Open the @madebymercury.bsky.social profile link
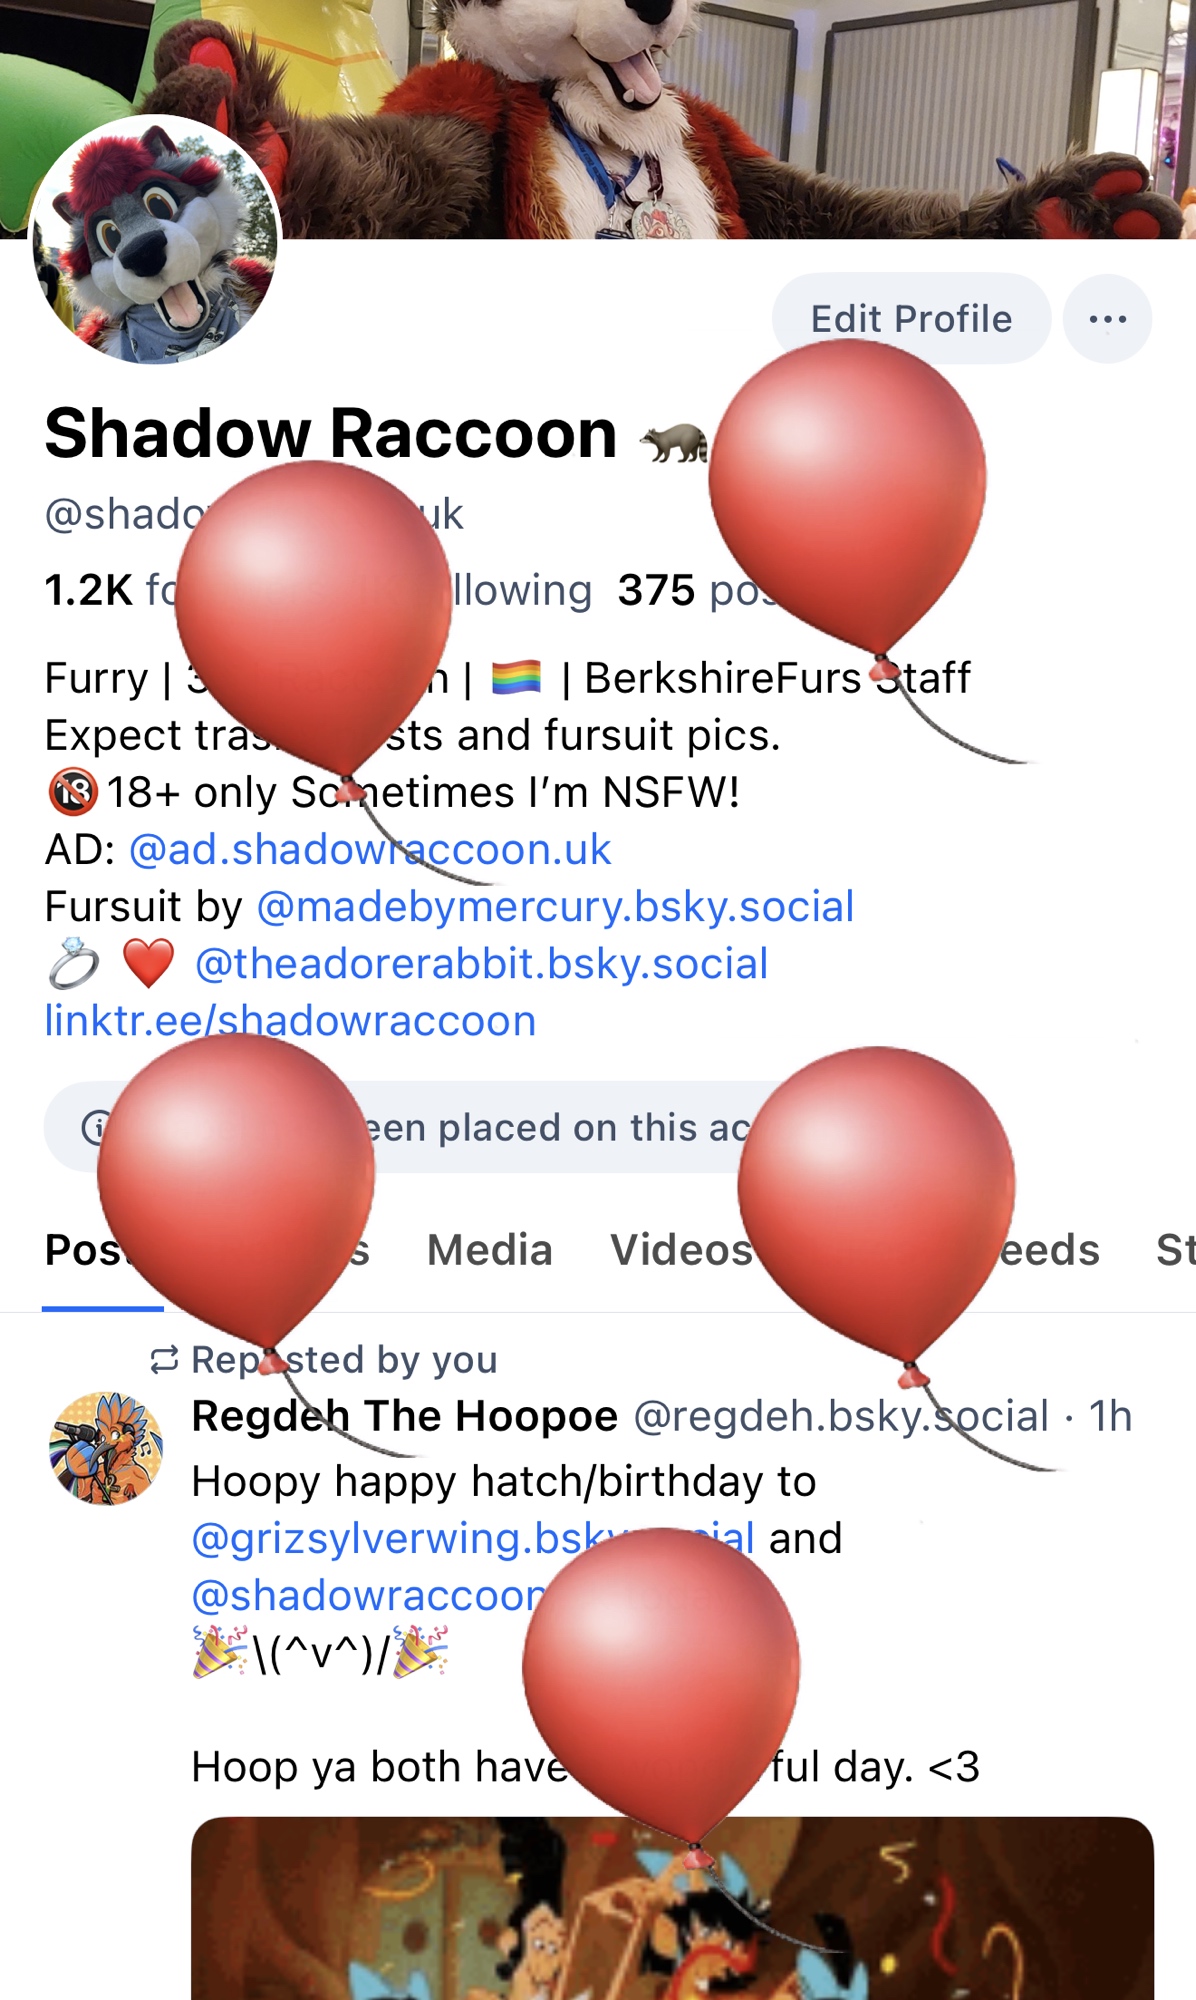The width and height of the screenshot is (1196, 2000). [x=555, y=907]
